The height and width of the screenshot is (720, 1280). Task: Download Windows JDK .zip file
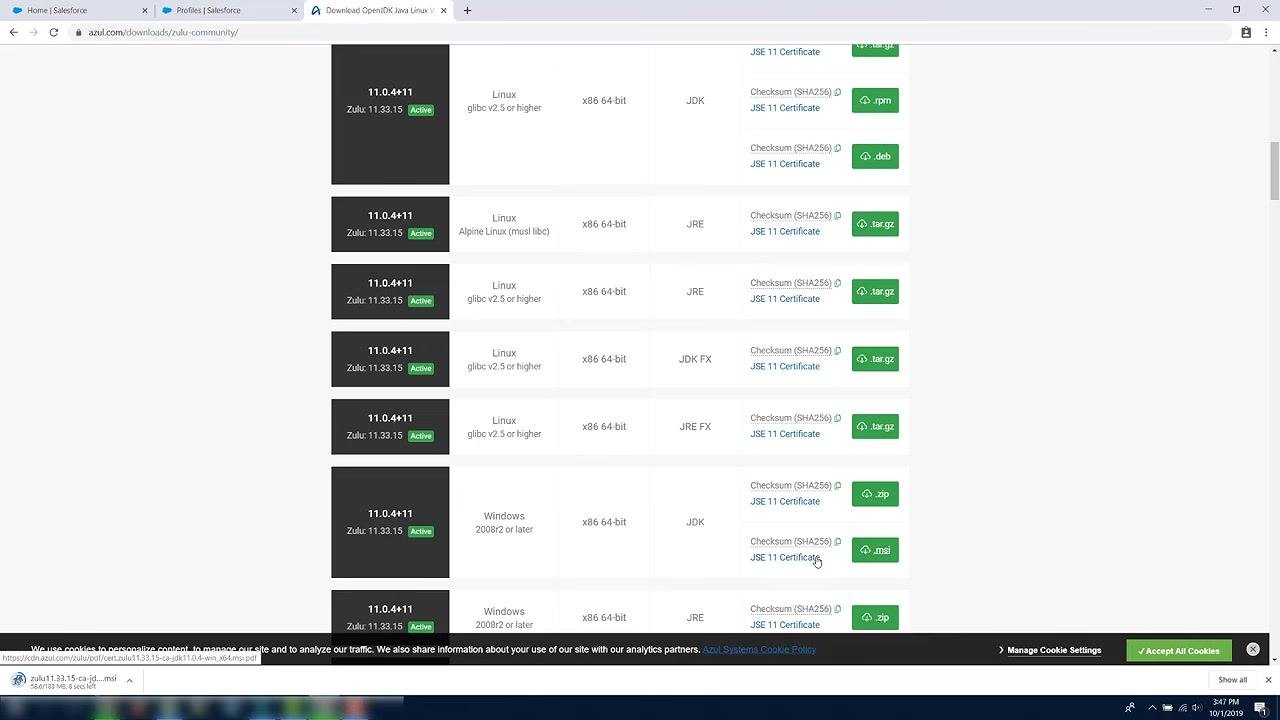point(875,494)
